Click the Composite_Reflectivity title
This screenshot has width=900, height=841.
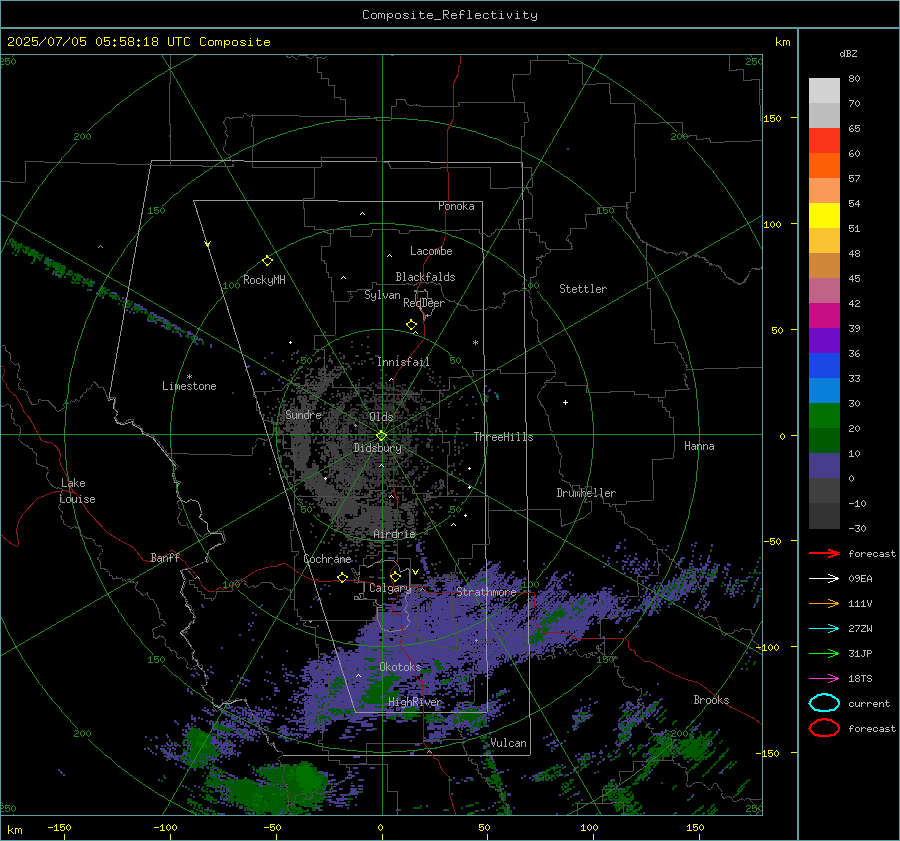click(450, 15)
